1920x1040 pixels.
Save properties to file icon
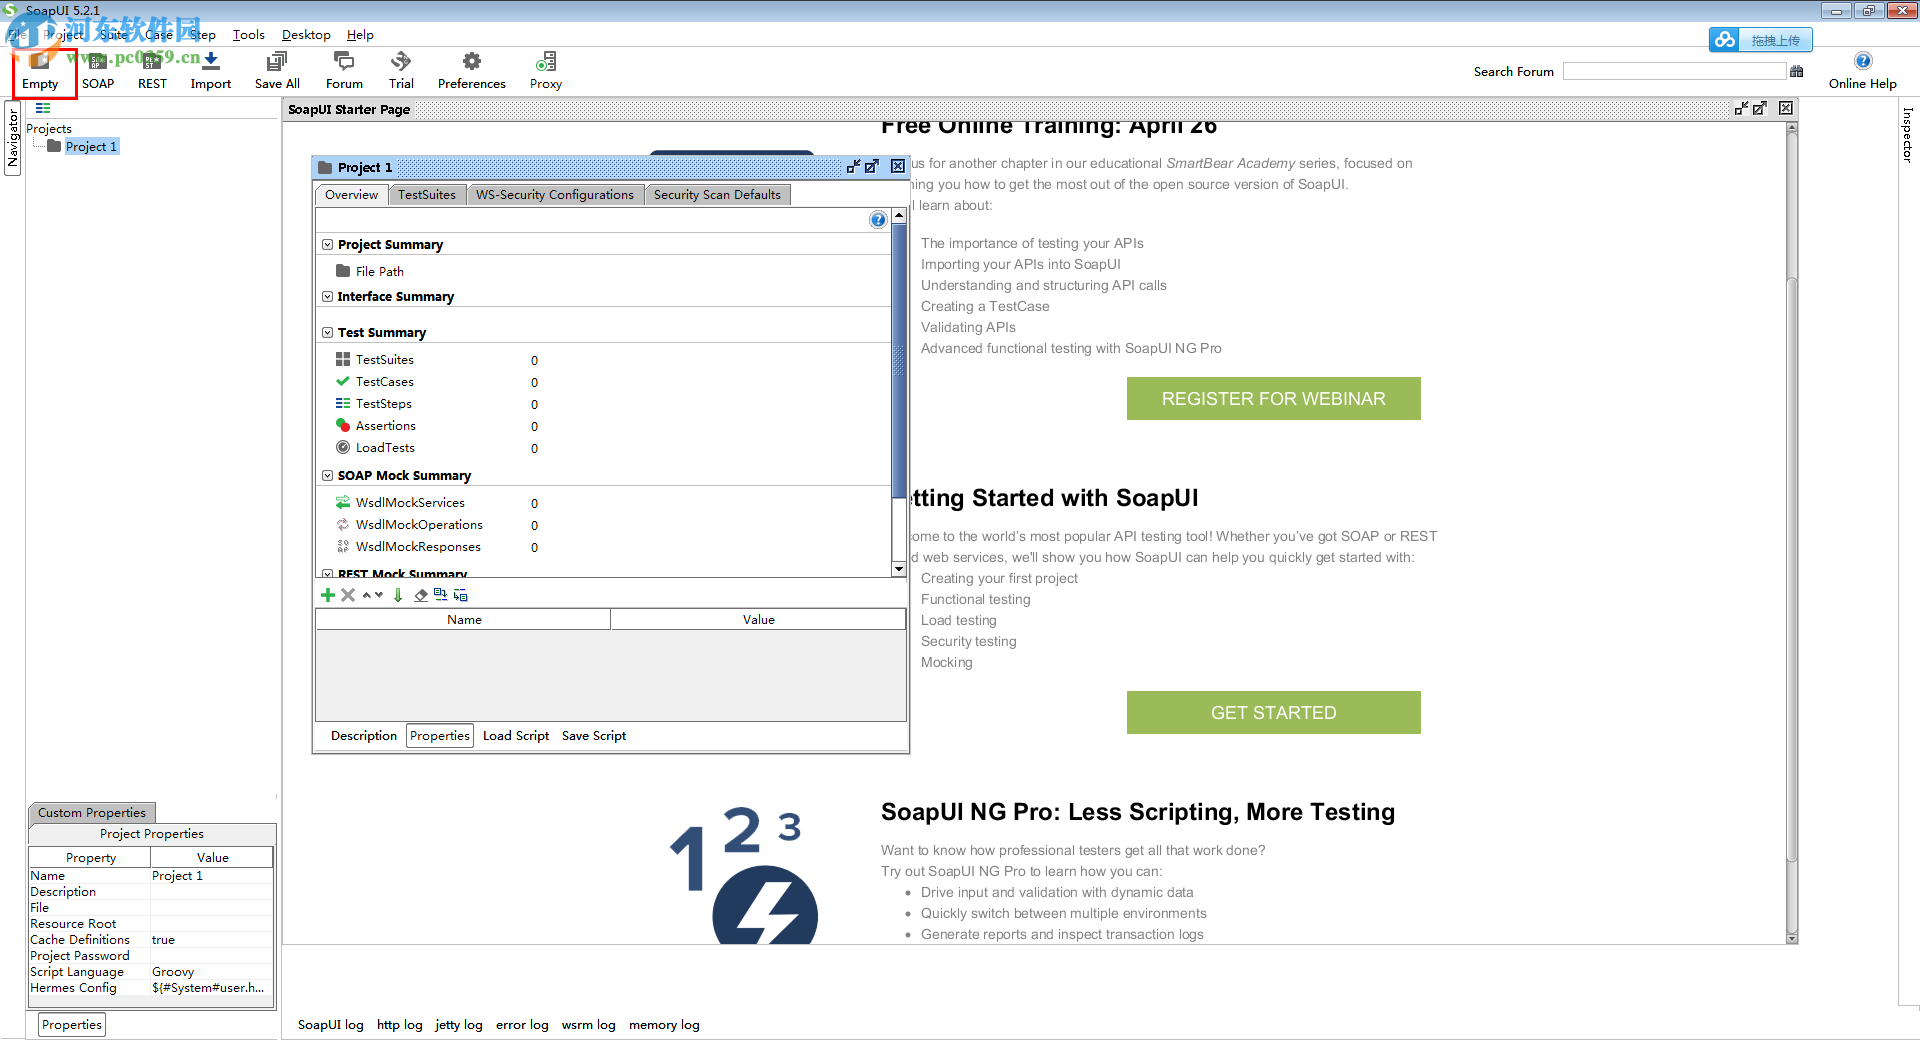click(460, 595)
